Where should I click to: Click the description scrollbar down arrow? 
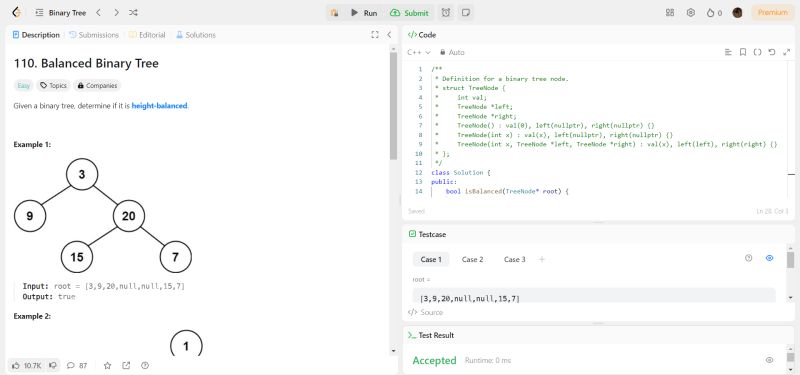393,351
